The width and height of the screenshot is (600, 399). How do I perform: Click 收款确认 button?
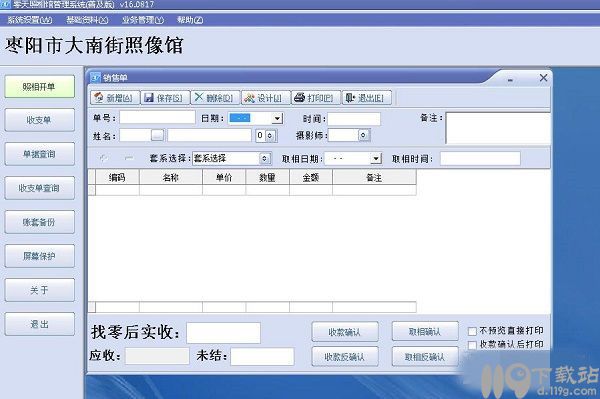click(x=345, y=332)
